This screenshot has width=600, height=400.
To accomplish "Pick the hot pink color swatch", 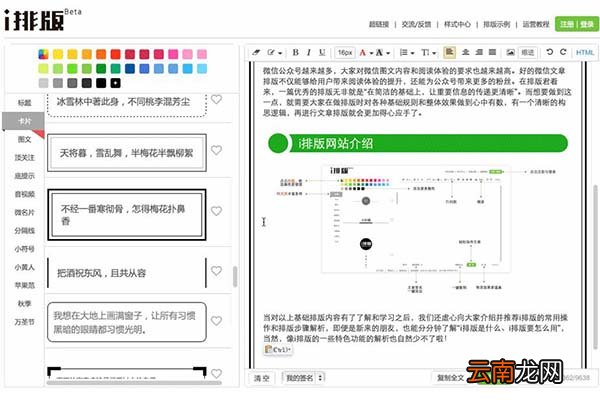I will coord(173,54).
